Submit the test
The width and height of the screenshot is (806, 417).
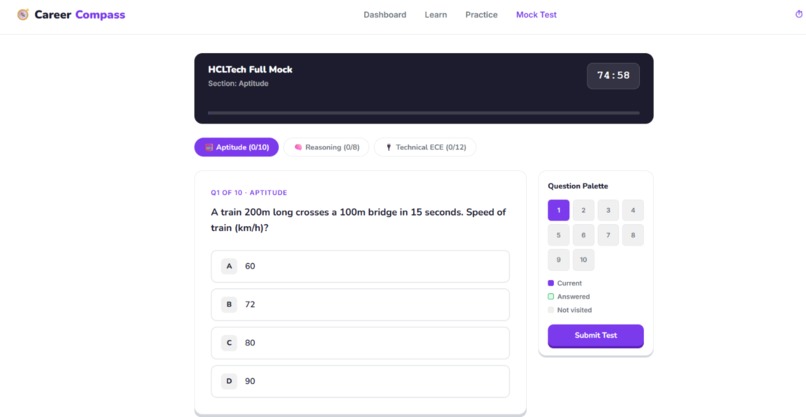[x=596, y=336]
